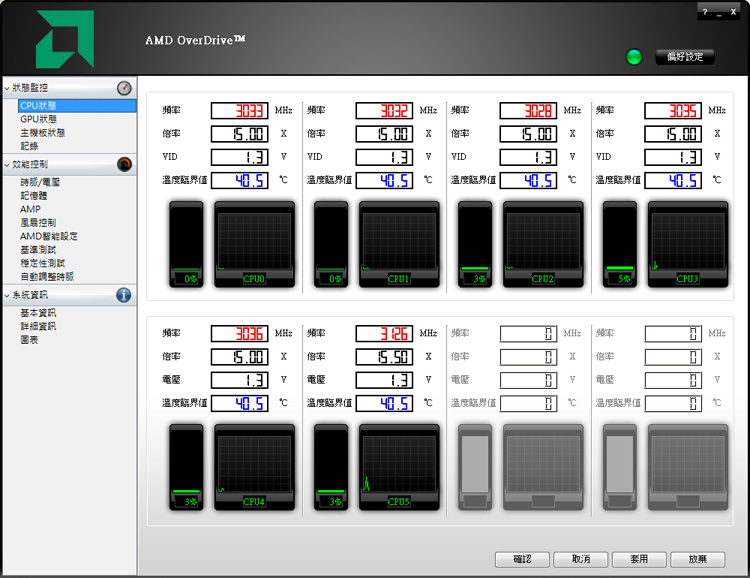Click CPU0 multiplier field showing 15.00
Image resolution: width=750 pixels, height=578 pixels.
[x=240, y=134]
